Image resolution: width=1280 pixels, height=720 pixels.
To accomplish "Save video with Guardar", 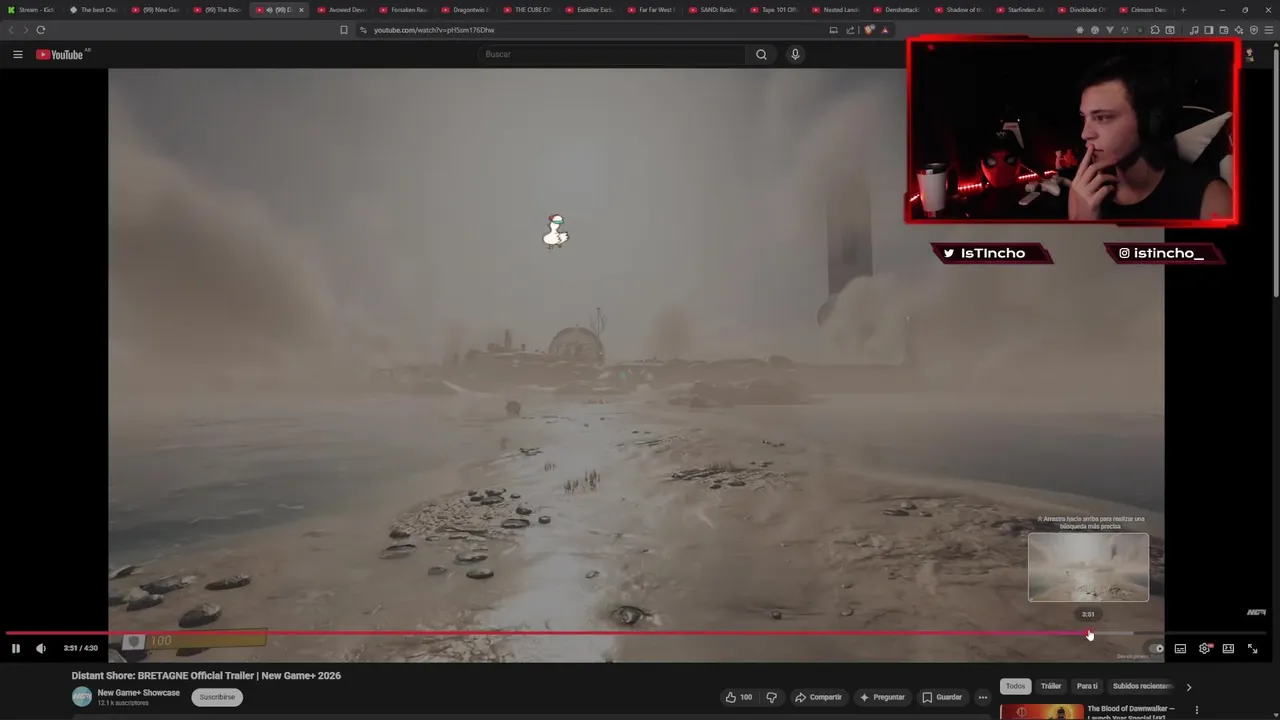I will 942,697.
